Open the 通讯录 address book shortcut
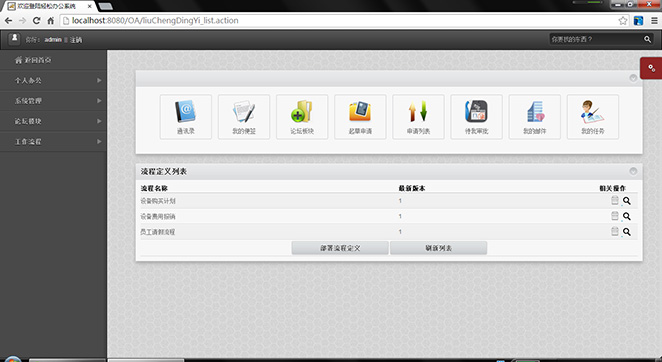 click(x=186, y=117)
